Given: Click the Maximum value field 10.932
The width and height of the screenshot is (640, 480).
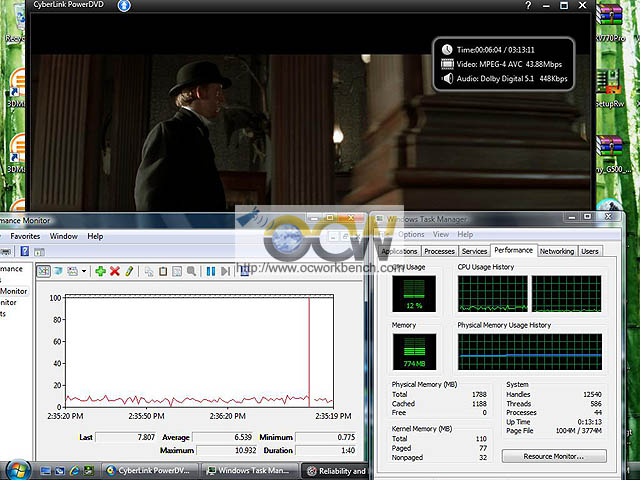Looking at the screenshot, I should (227, 450).
